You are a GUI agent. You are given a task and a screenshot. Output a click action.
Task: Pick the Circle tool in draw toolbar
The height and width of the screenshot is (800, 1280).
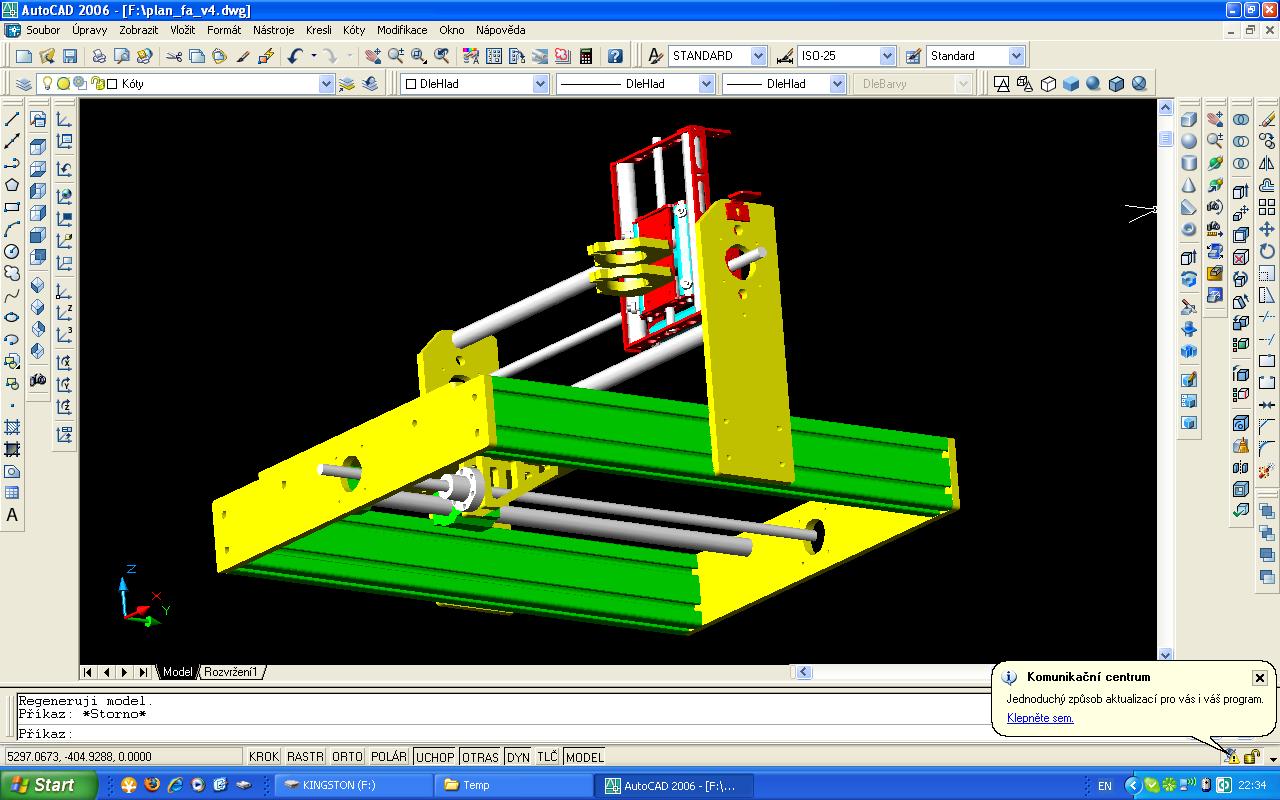coord(12,251)
